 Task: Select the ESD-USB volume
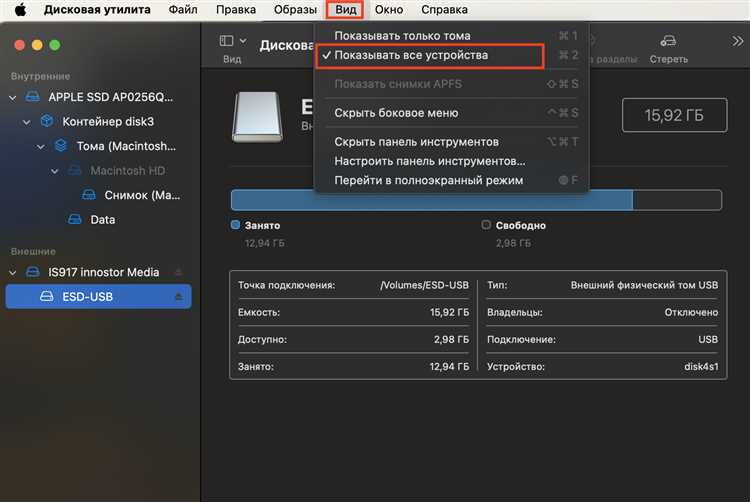[99, 296]
